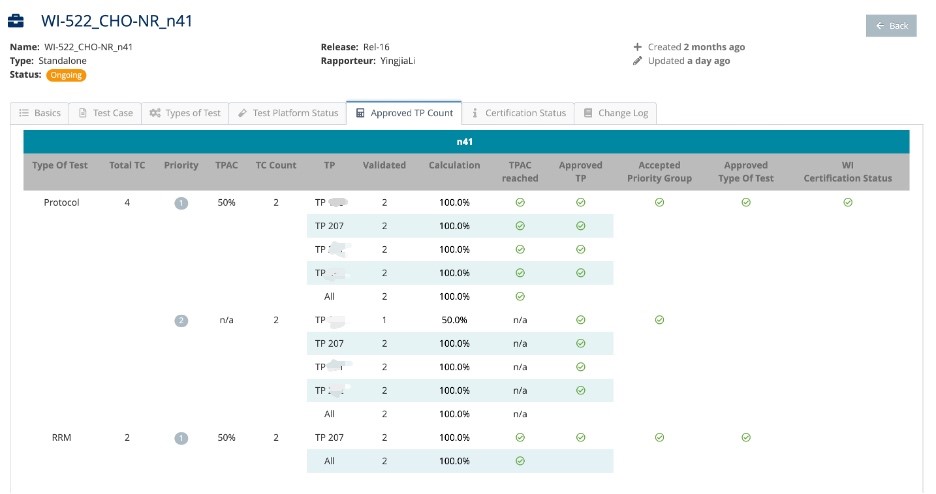Go to the Test Platform Status tab

(x=288, y=113)
